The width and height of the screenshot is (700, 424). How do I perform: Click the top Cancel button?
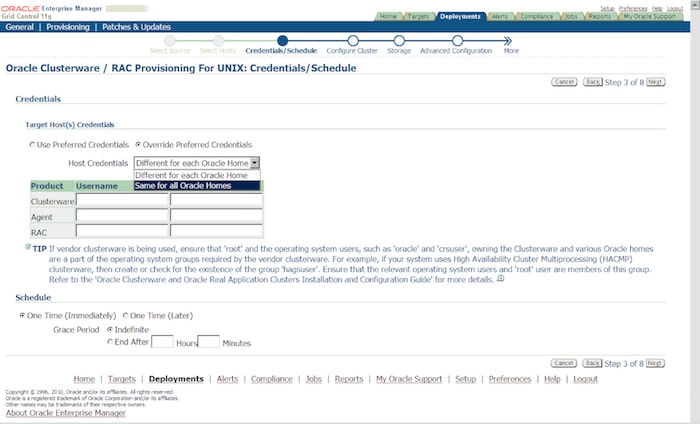(564, 82)
